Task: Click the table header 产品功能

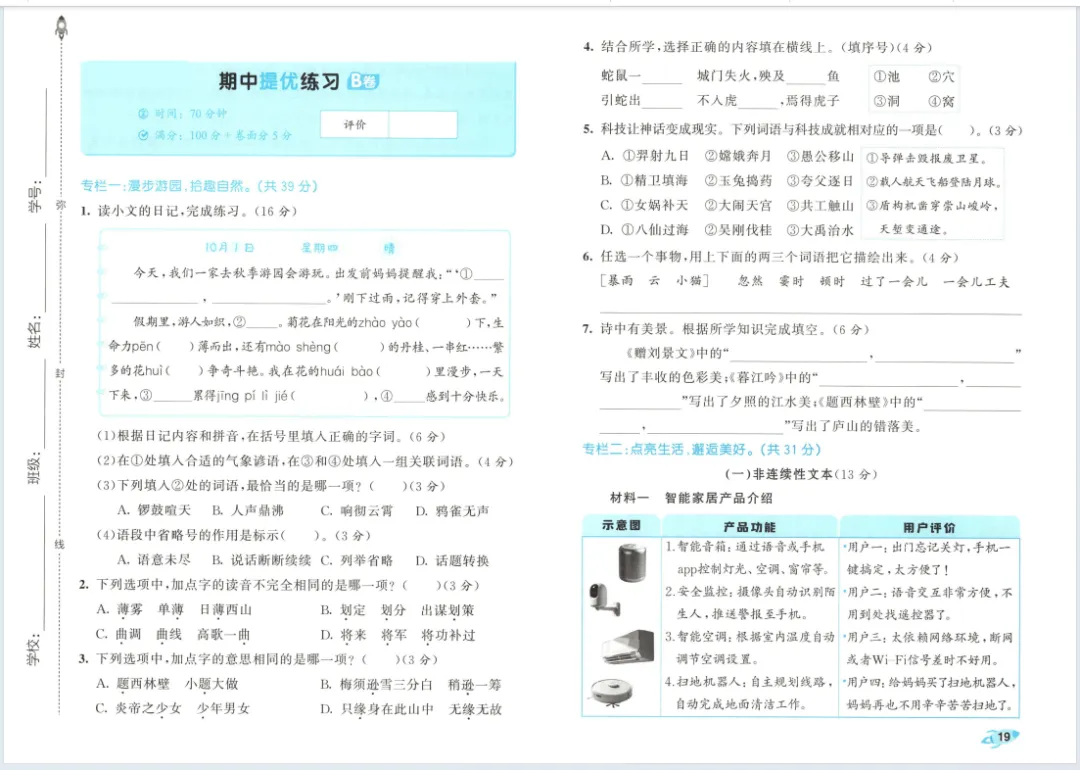Action: click(749, 527)
